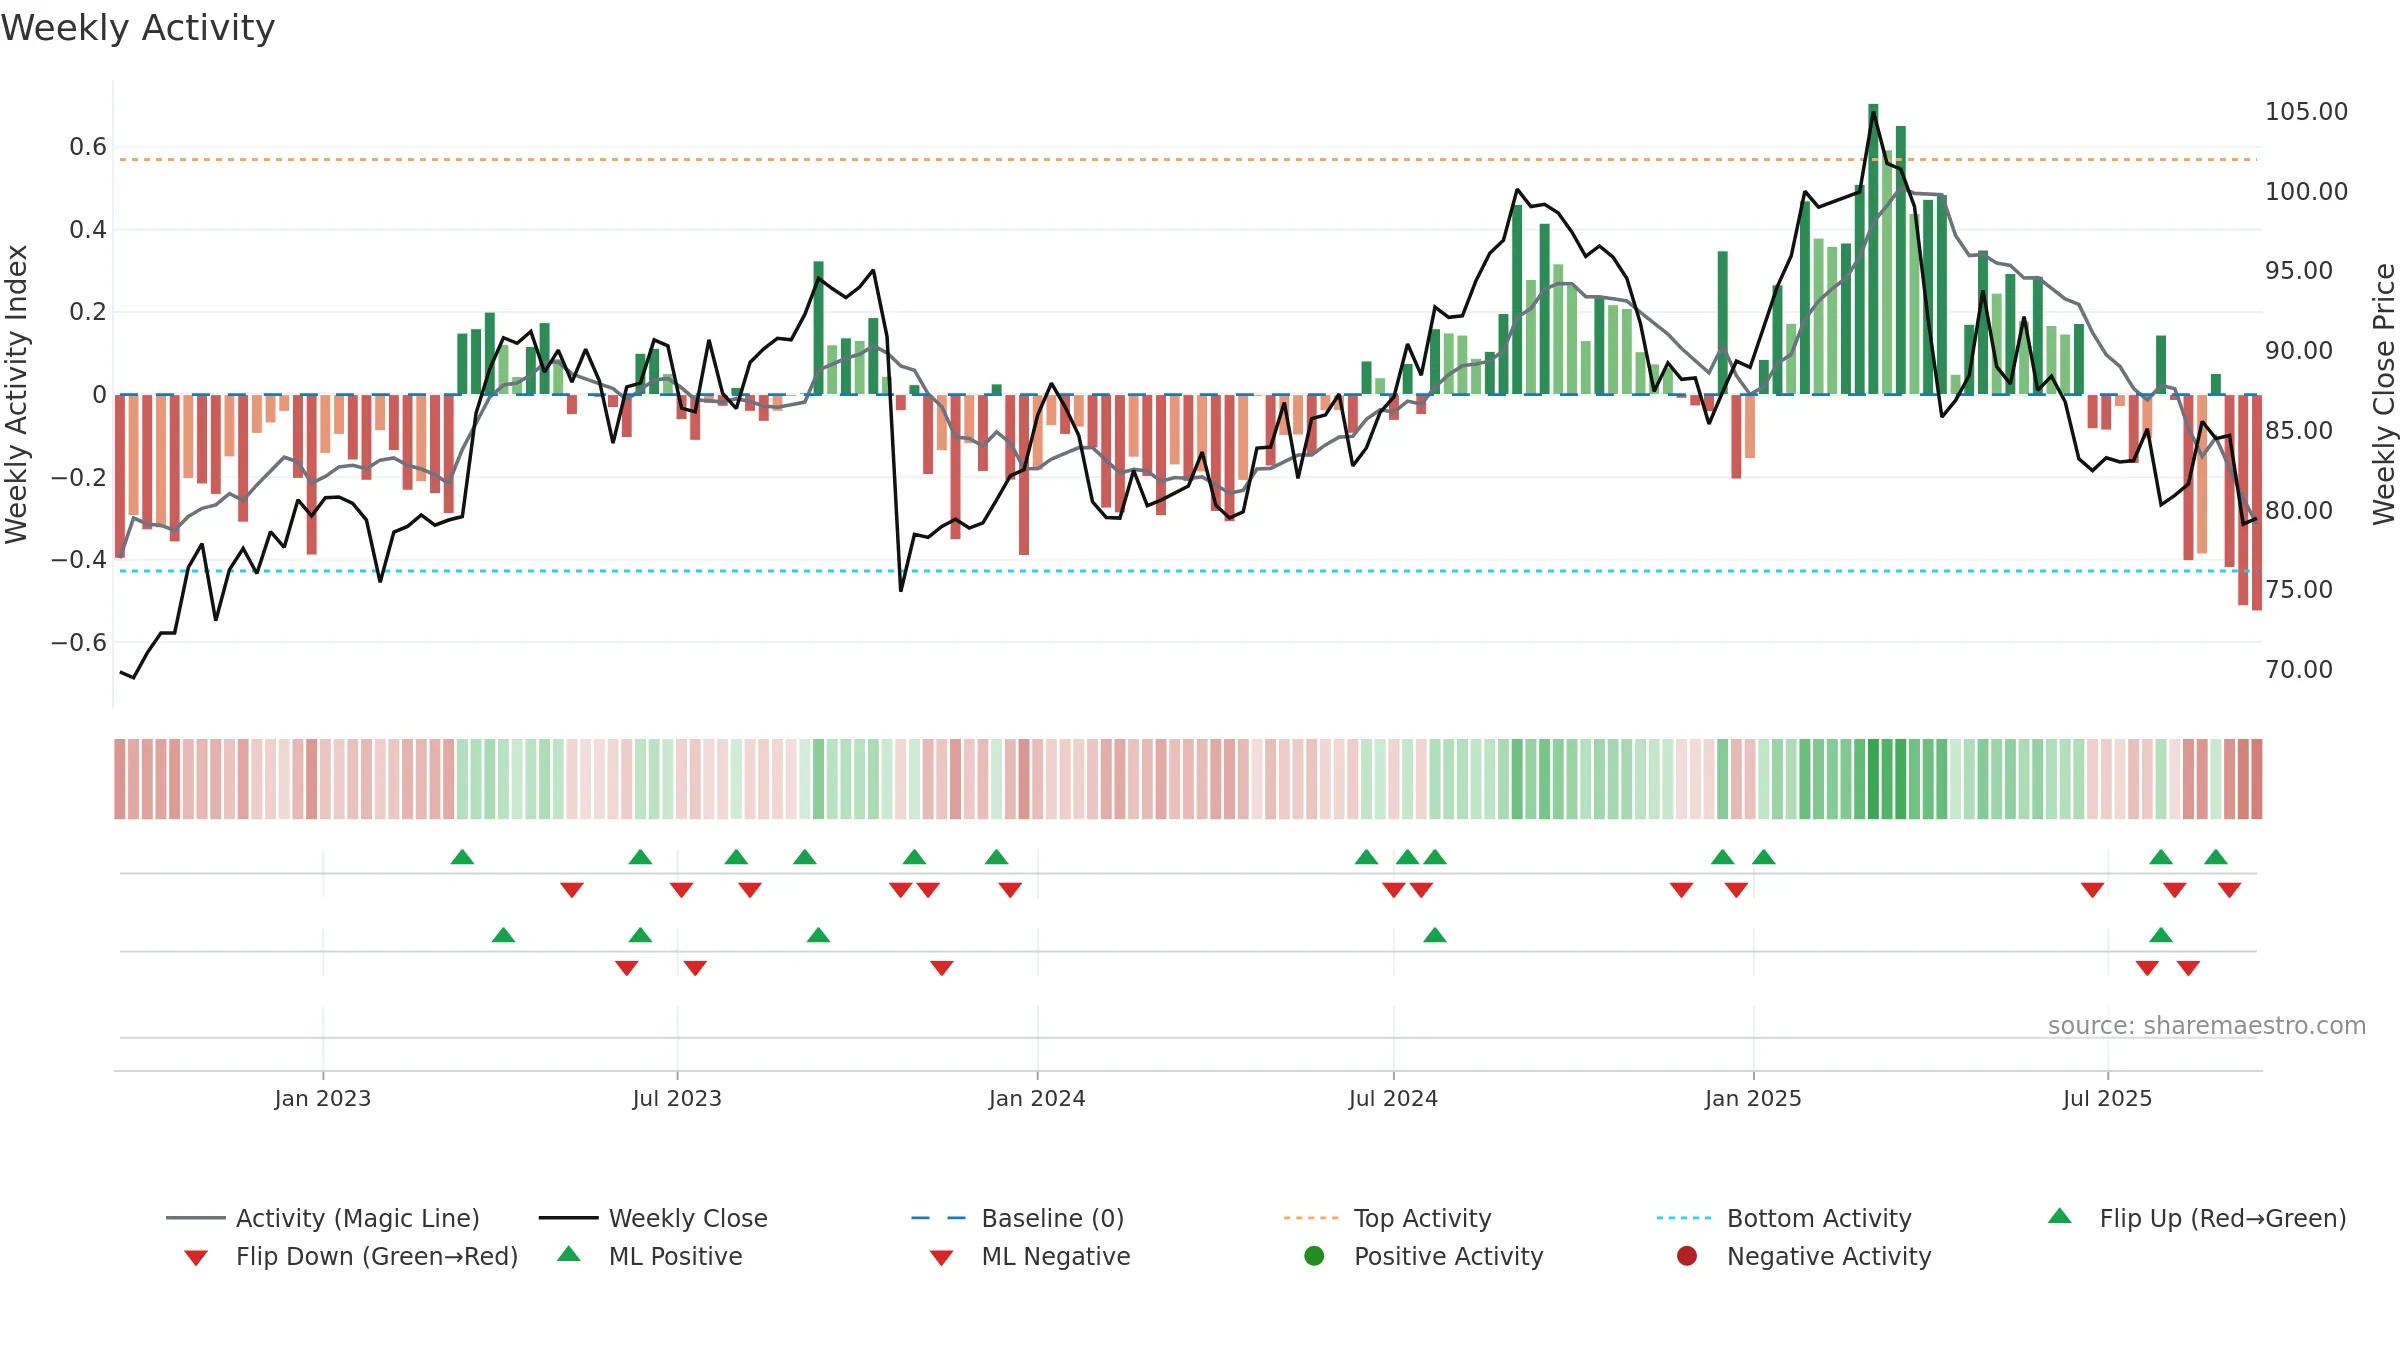Toggle Weekly Close legend entry

point(653,1218)
